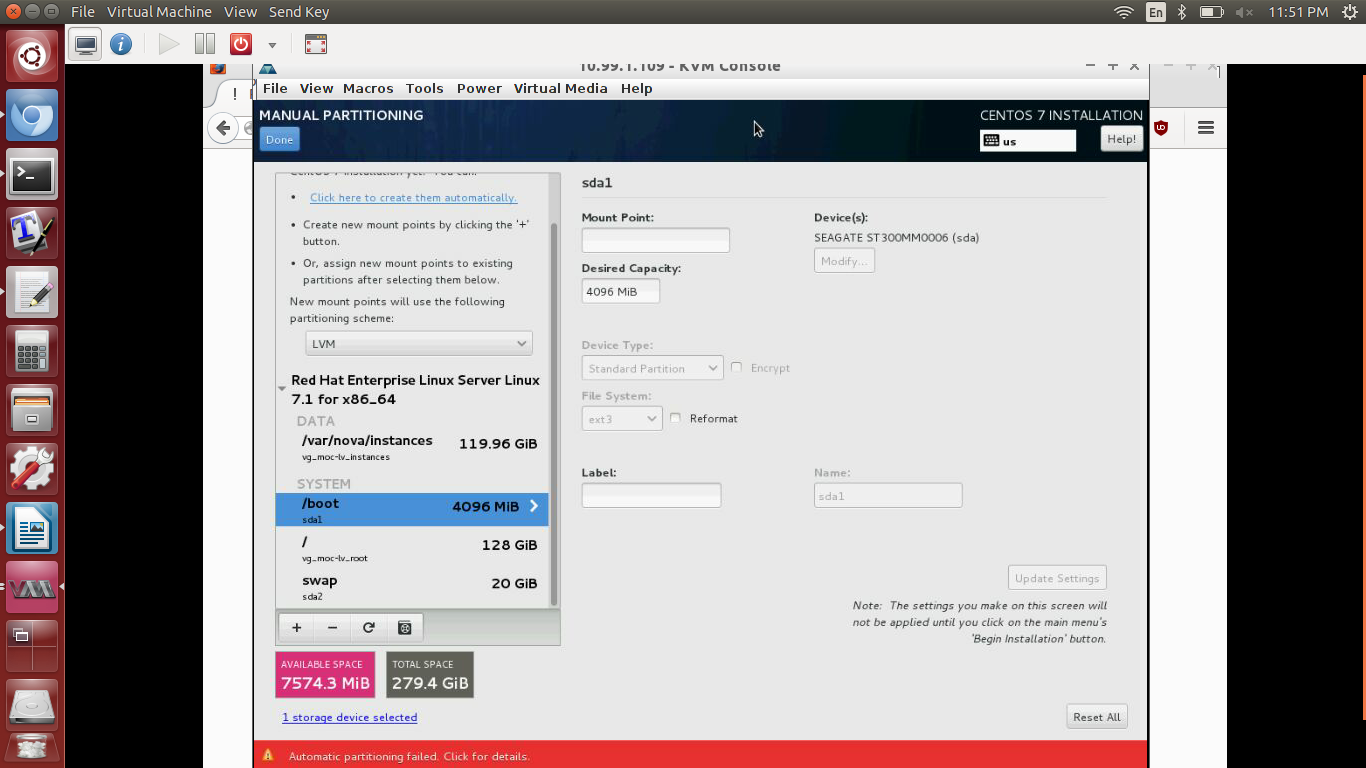The height and width of the screenshot is (768, 1366).
Task: Click the arrow on the /boot row
Action: pos(534,506)
